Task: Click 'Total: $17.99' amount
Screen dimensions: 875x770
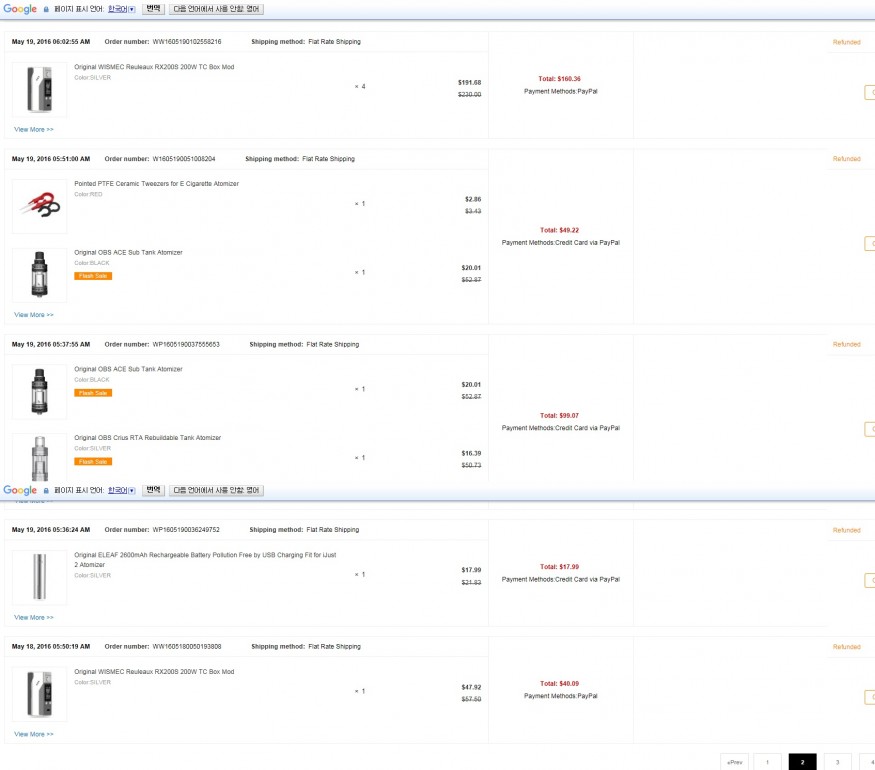Action: click(559, 567)
